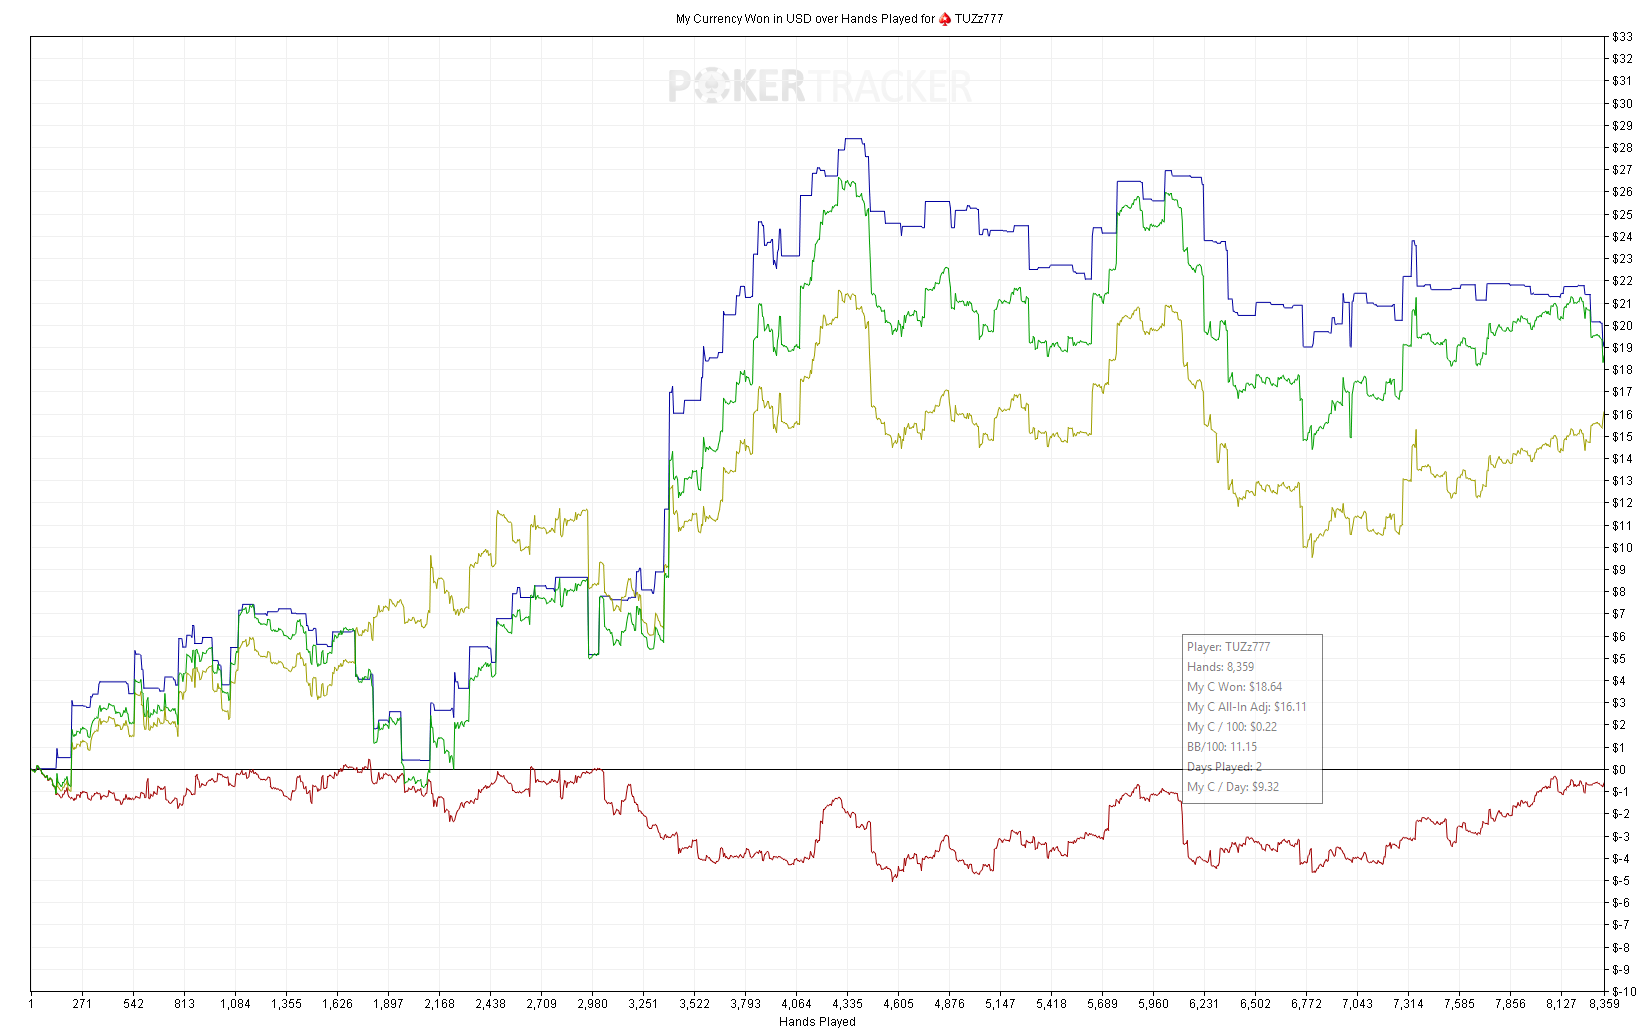Click the y-axis label '$-8'
1642x1028 pixels.
pos(1621,948)
